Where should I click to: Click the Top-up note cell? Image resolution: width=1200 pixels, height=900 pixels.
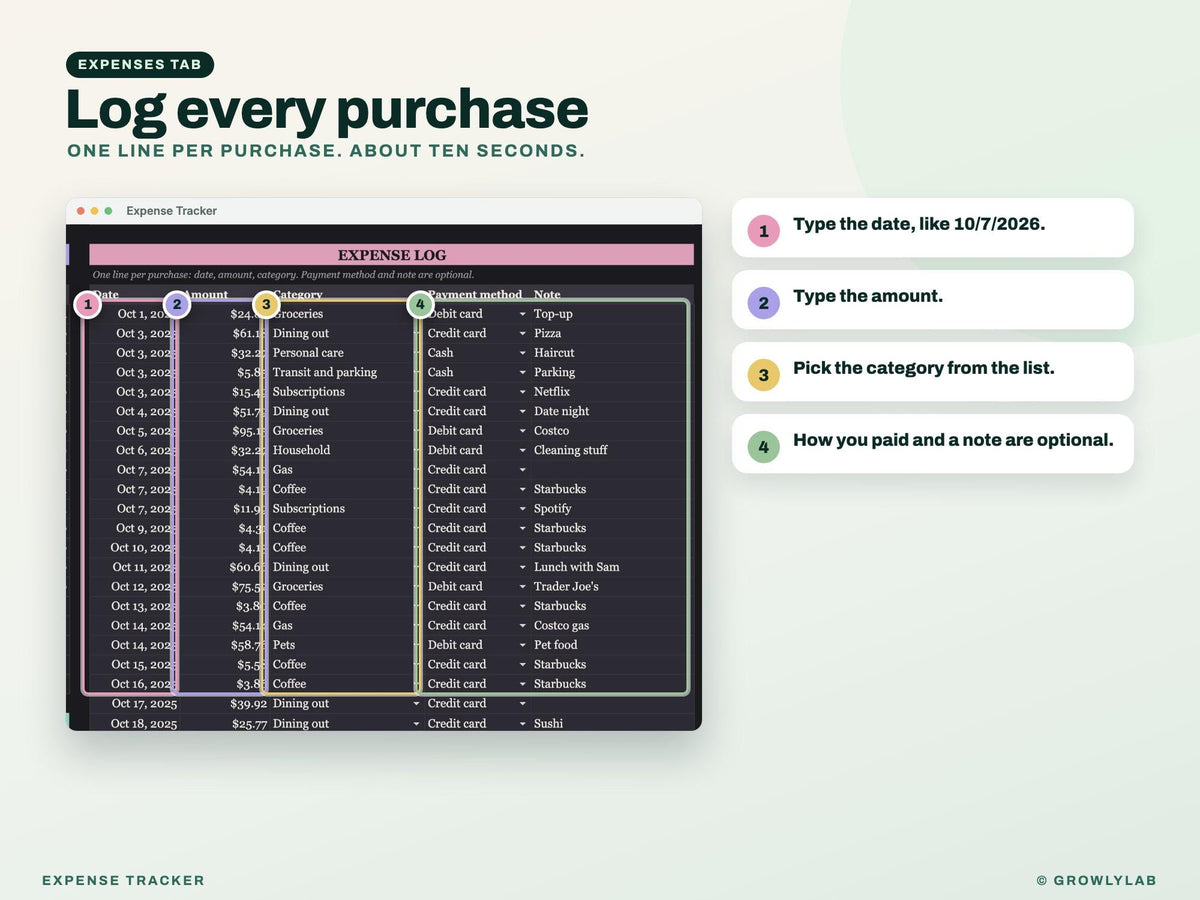pyautogui.click(x=611, y=314)
